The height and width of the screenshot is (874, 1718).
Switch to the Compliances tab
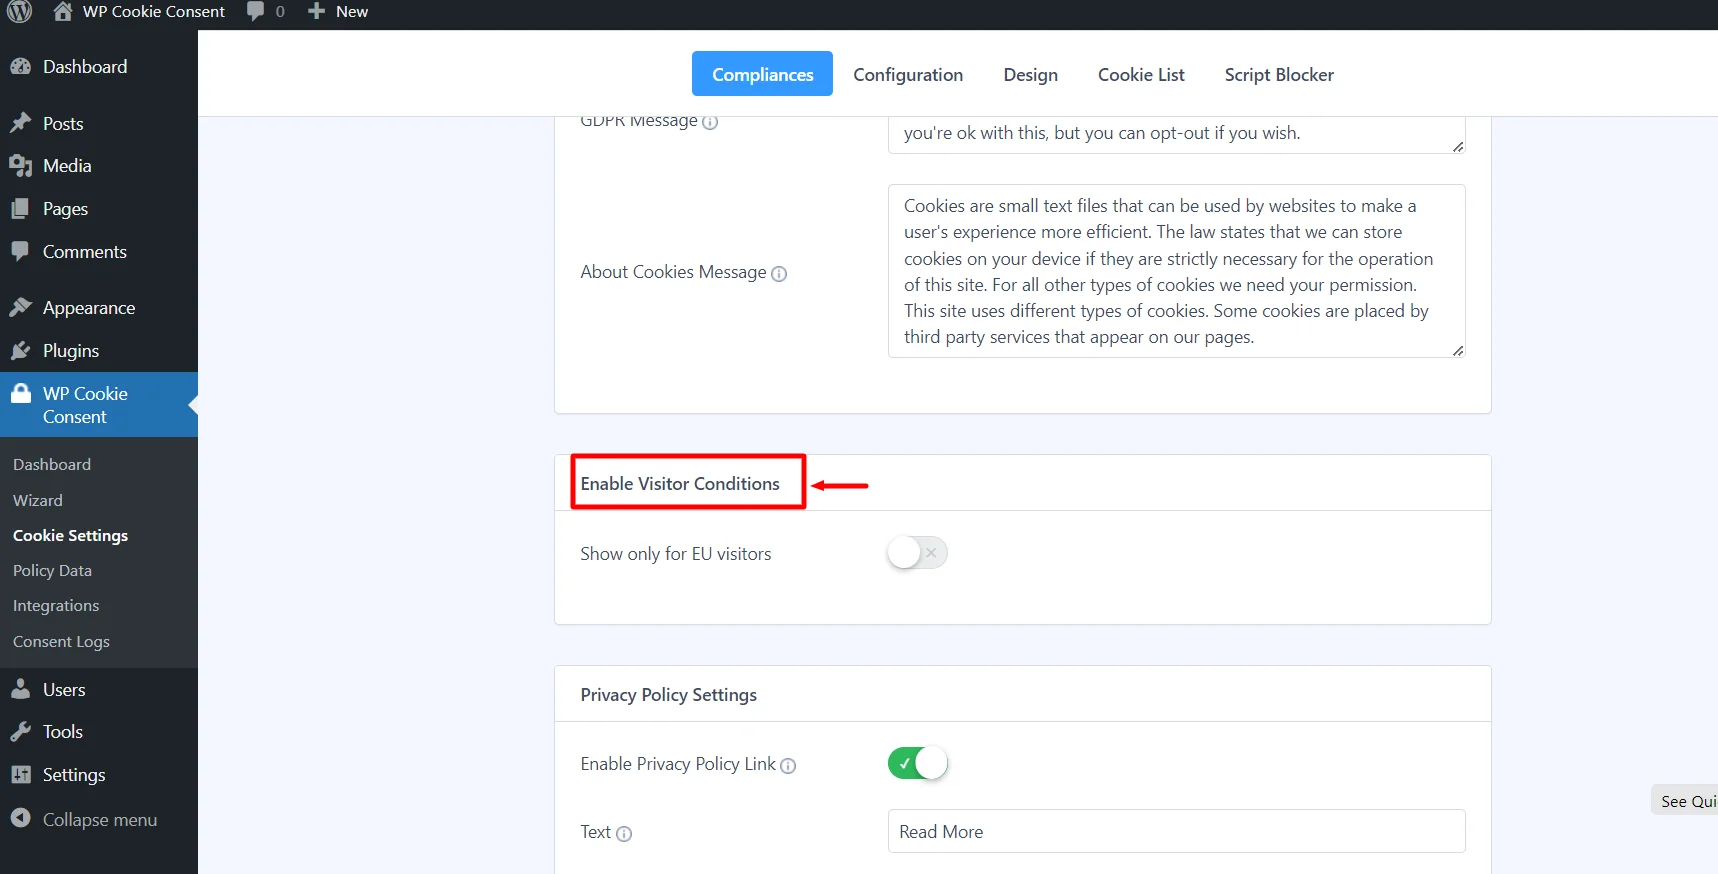(x=762, y=74)
